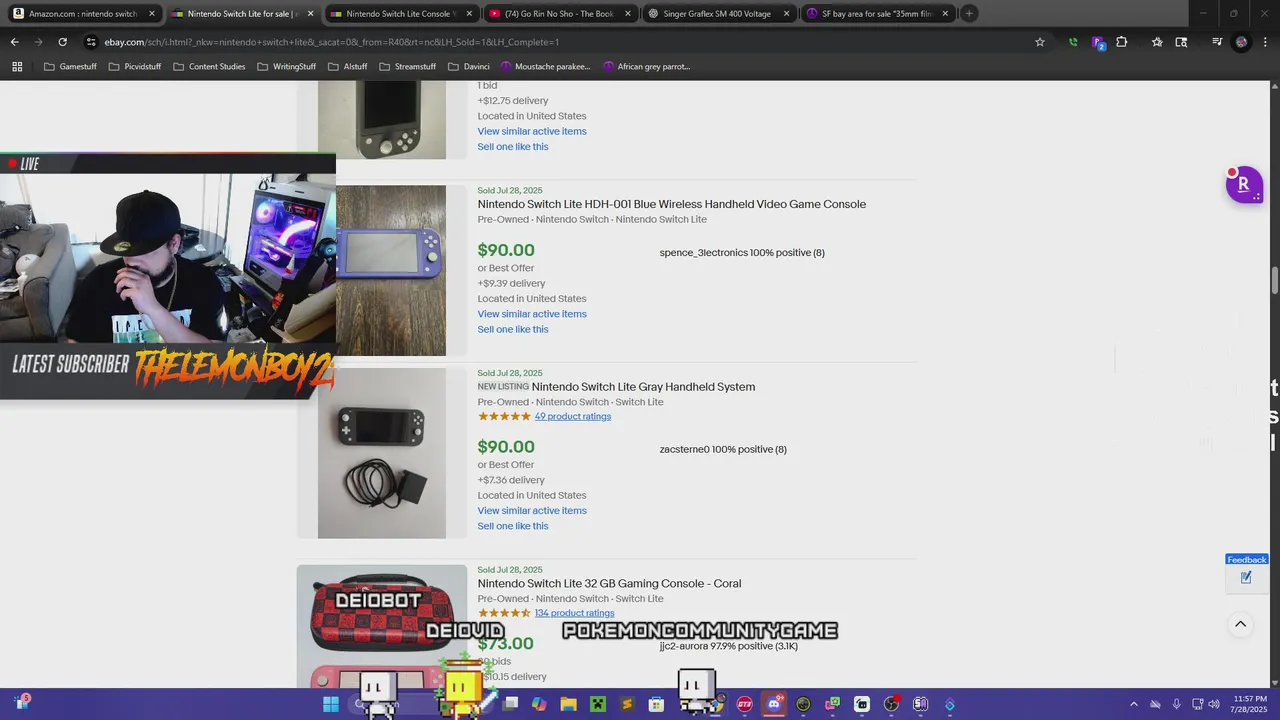Open Nintendo Switch Lite 32 GB Coral listing
This screenshot has width=1280, height=720.
tap(609, 583)
